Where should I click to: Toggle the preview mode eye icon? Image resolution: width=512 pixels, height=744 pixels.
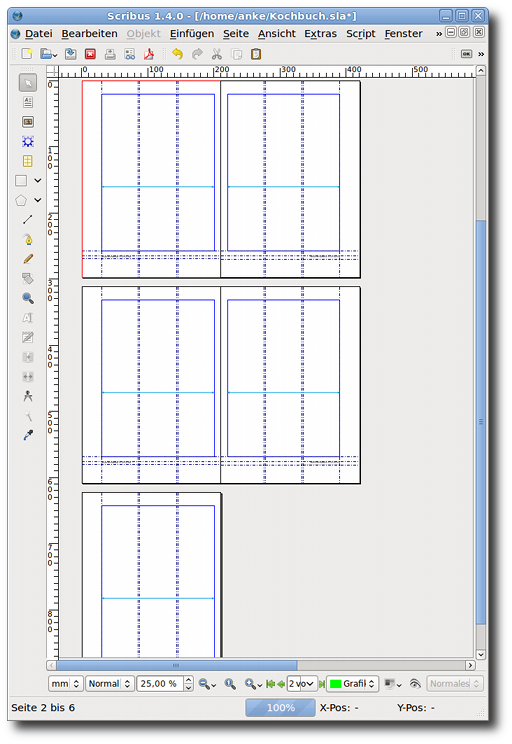coord(415,684)
